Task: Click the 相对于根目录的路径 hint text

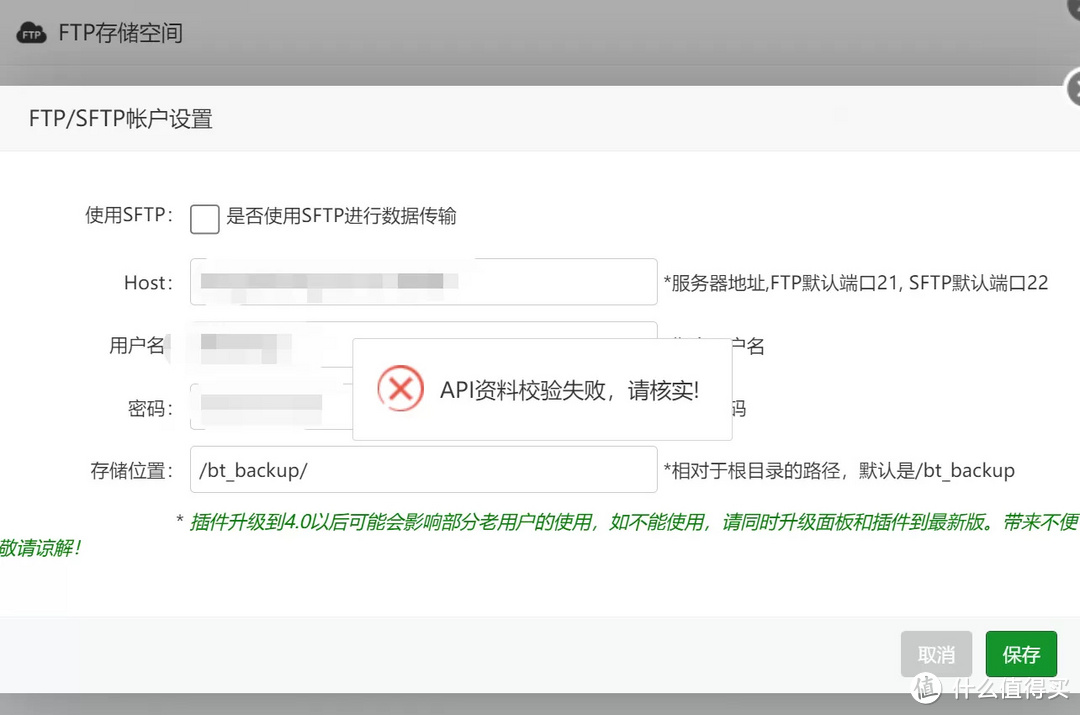Action: point(839,471)
